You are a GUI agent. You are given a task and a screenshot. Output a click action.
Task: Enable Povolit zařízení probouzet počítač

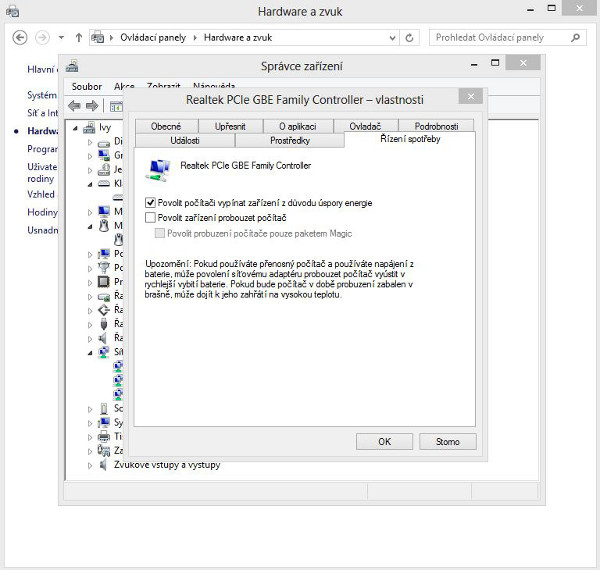[x=150, y=218]
